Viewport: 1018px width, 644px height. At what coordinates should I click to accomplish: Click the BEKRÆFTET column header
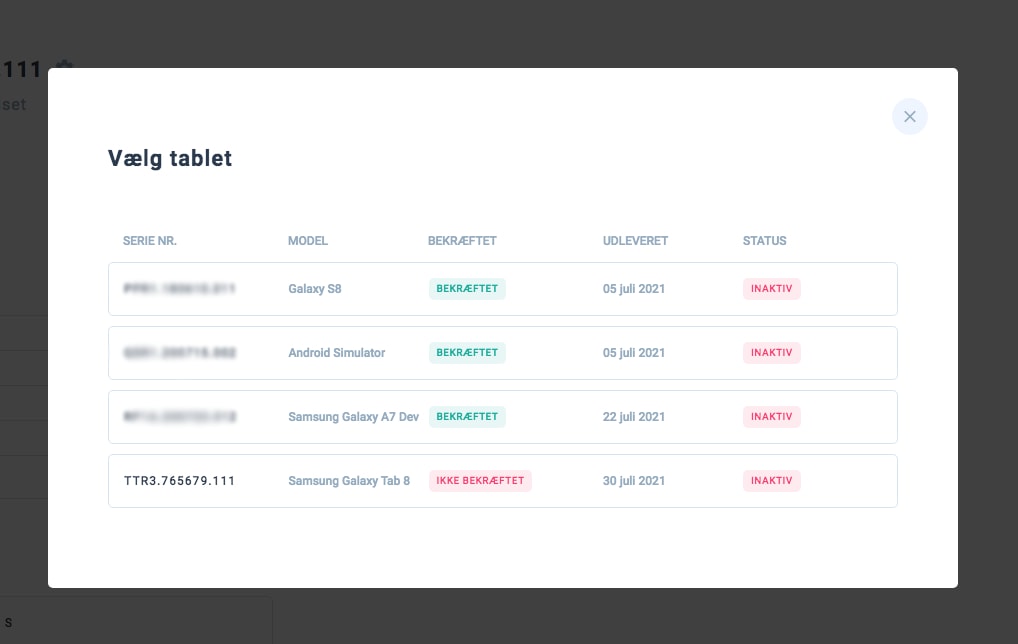pyautogui.click(x=462, y=241)
